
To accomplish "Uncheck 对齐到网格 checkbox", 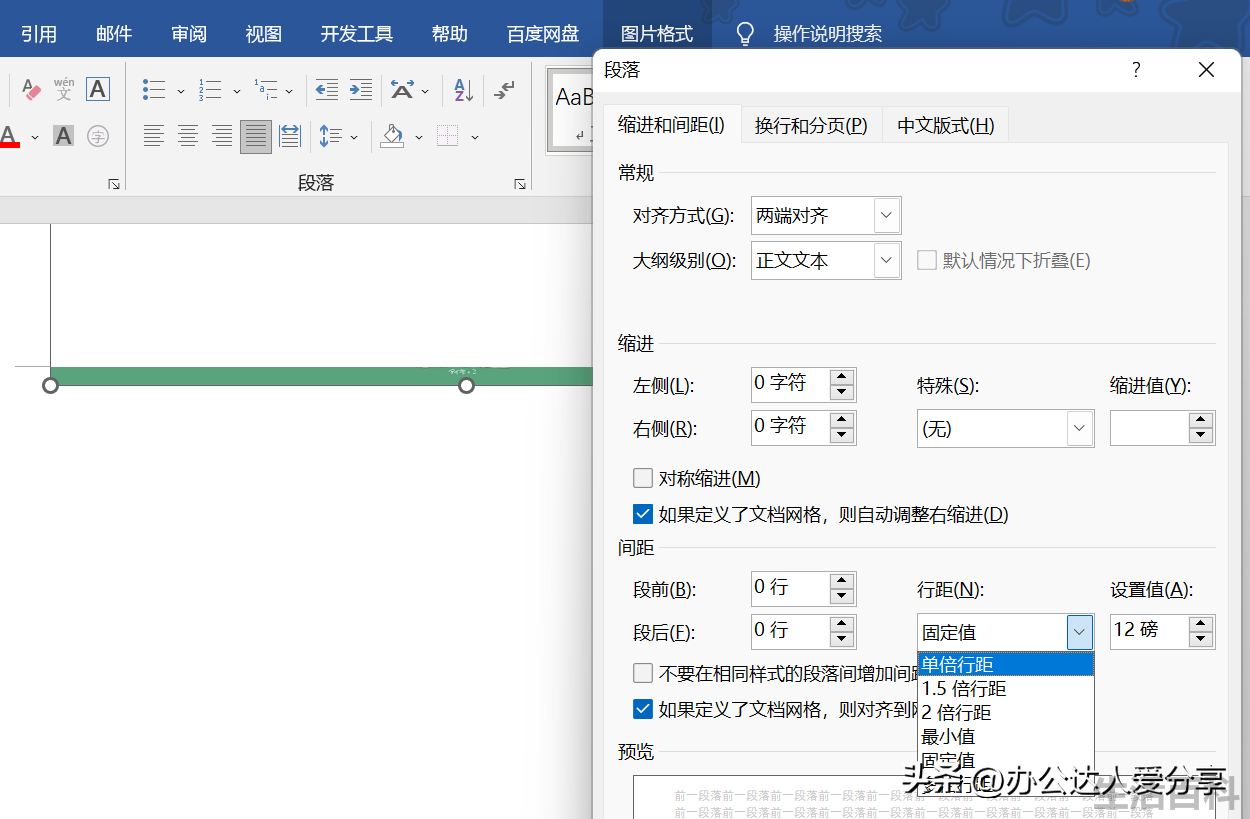I will click(x=643, y=709).
